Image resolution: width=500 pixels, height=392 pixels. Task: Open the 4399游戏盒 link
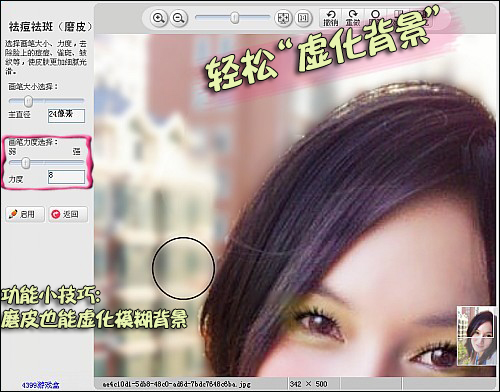[40, 385]
